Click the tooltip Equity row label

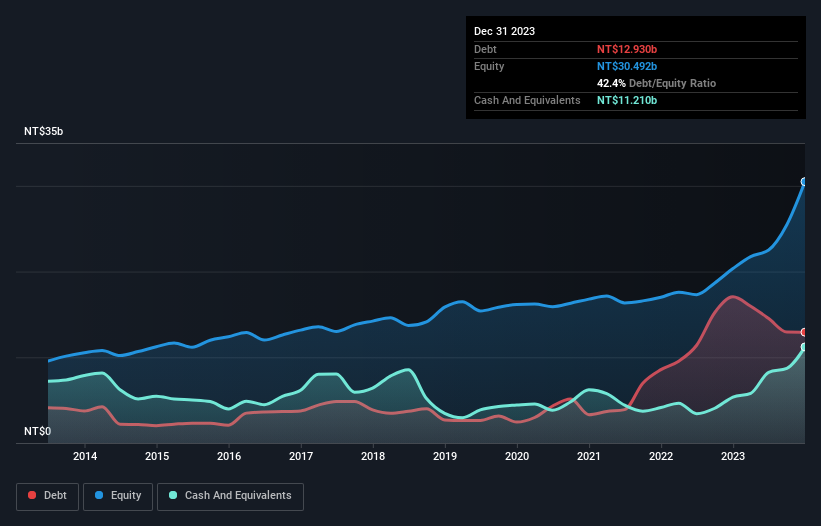[x=489, y=66]
